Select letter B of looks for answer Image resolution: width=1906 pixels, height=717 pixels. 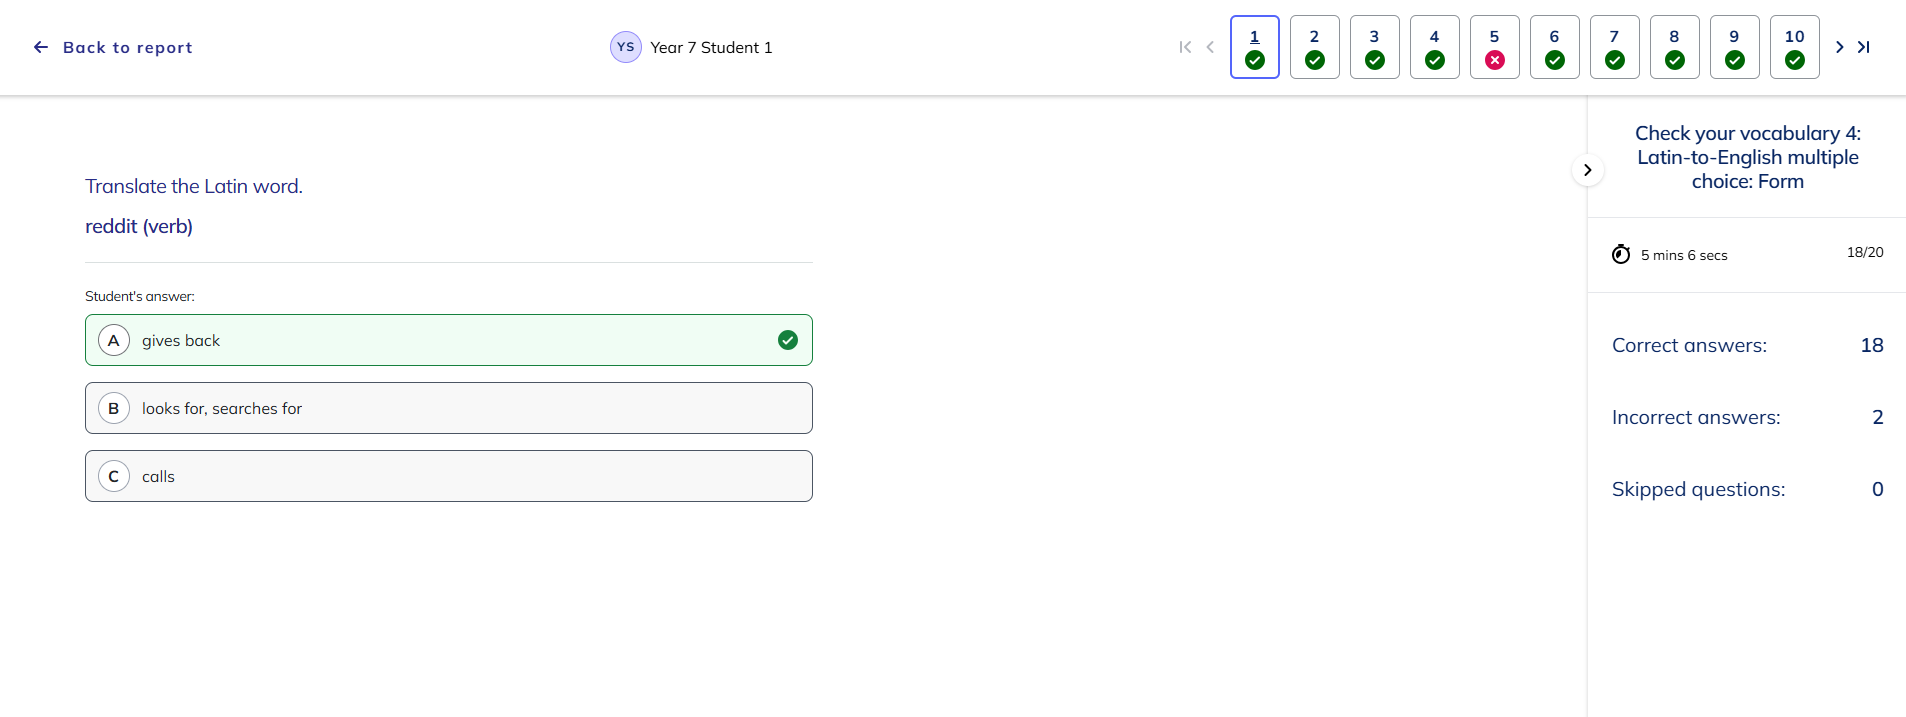click(114, 408)
